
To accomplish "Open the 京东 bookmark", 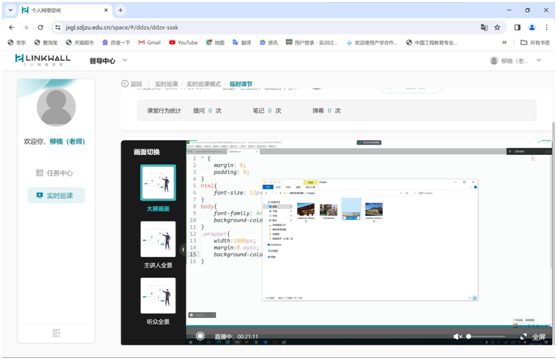I will [x=17, y=42].
